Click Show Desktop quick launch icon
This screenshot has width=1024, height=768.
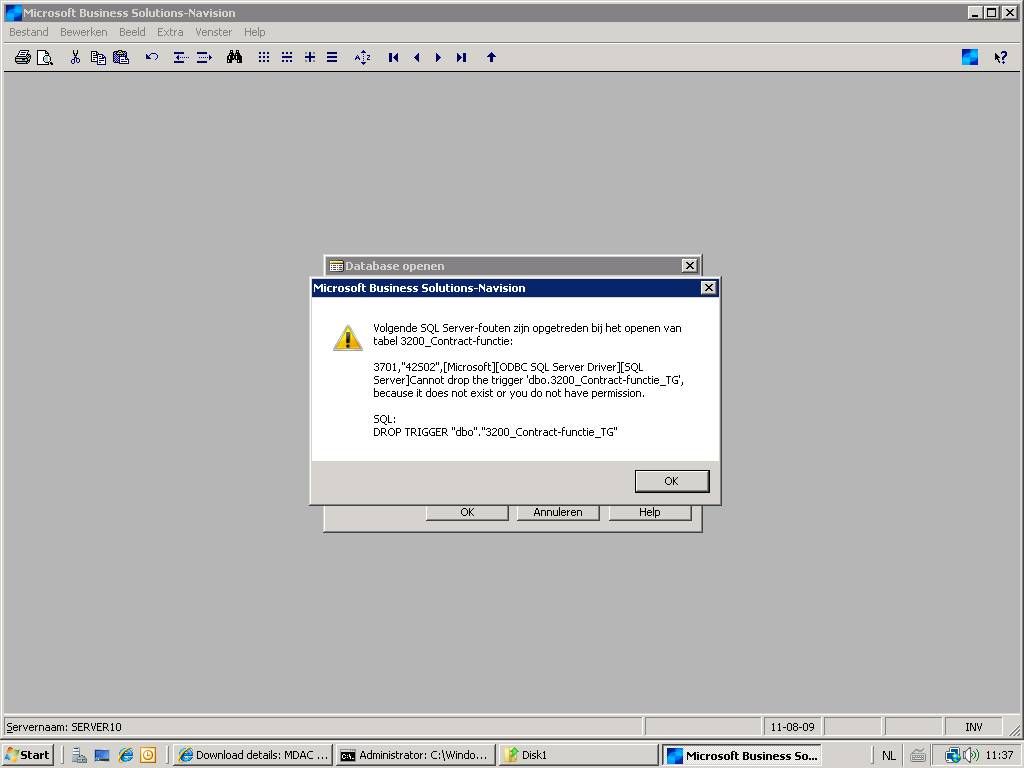[x=102, y=755]
